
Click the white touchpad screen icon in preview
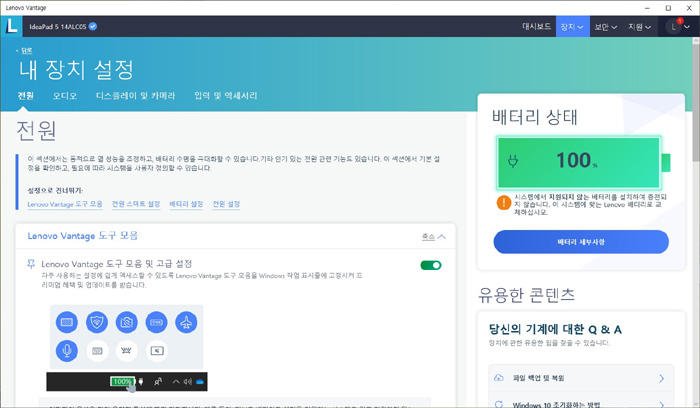[x=156, y=351]
